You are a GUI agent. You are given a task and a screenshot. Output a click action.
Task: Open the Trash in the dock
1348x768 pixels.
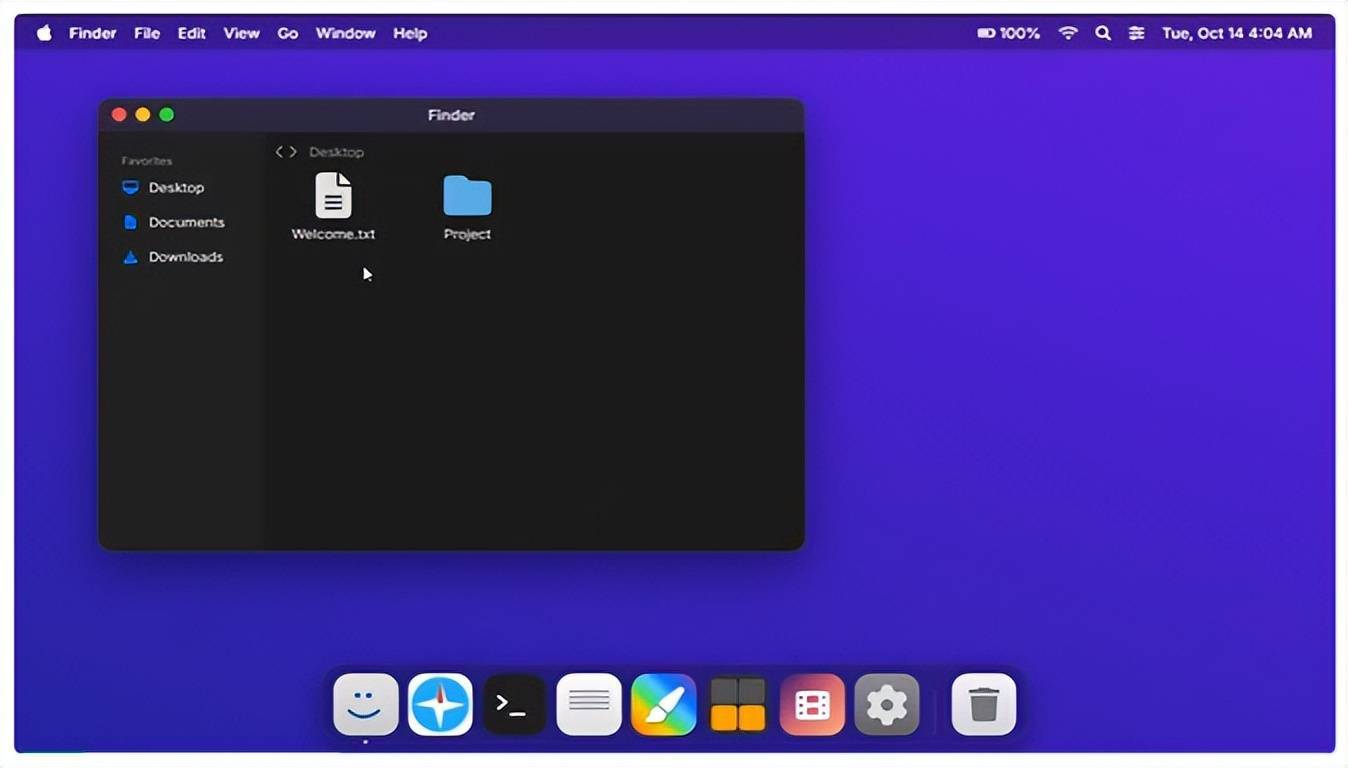click(984, 705)
